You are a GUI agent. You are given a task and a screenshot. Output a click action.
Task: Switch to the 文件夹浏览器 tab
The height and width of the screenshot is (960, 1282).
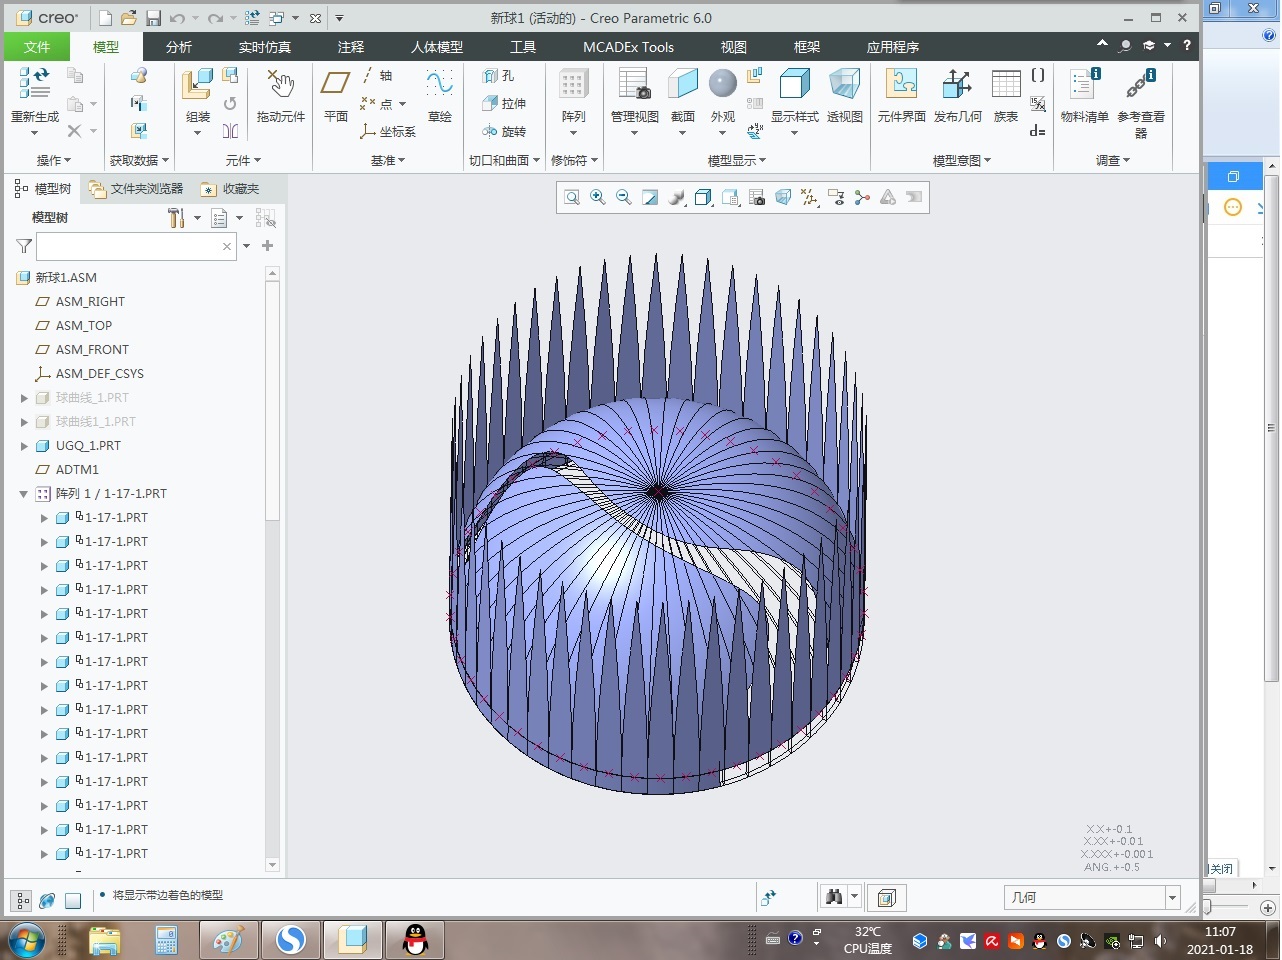(x=136, y=188)
